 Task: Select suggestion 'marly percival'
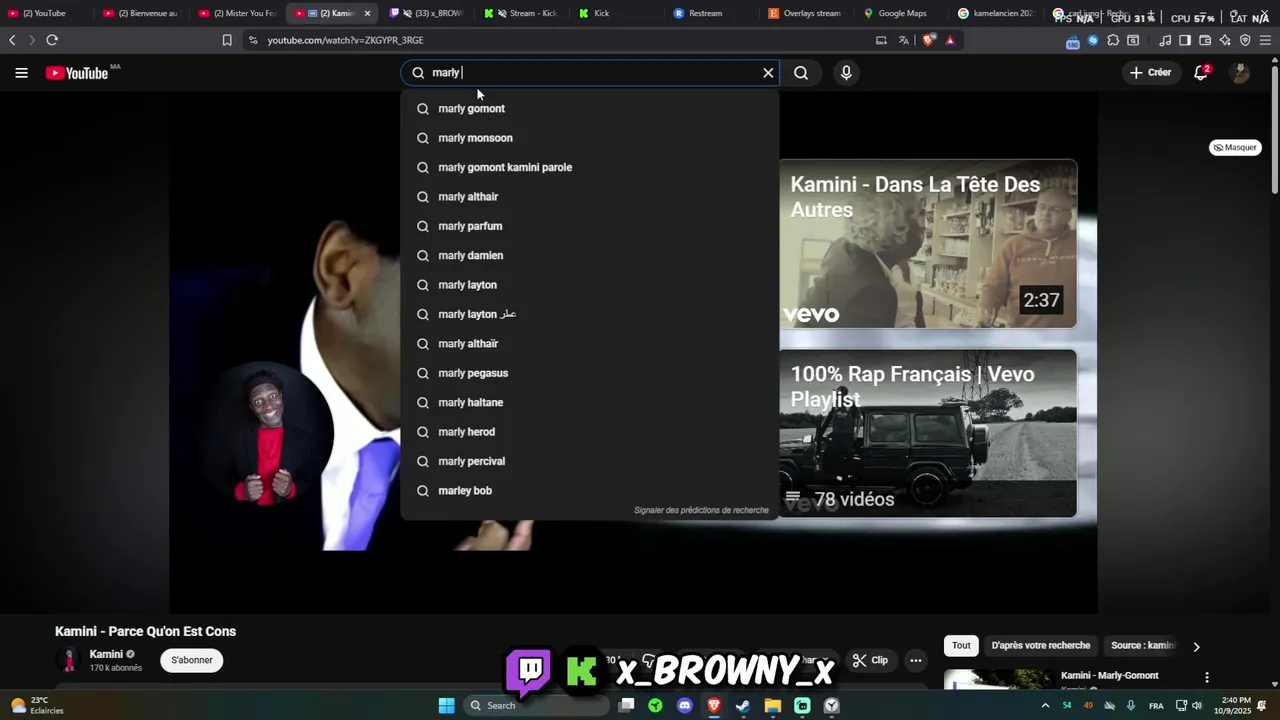pyautogui.click(x=589, y=461)
